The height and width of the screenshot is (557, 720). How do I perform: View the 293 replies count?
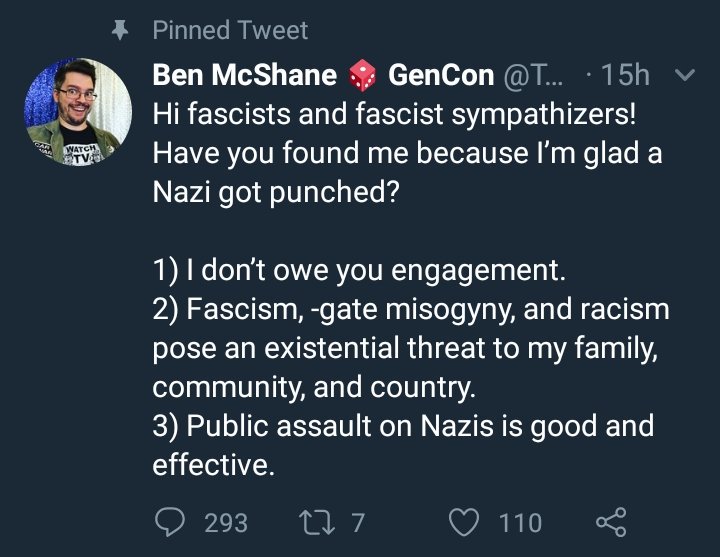click(226, 522)
